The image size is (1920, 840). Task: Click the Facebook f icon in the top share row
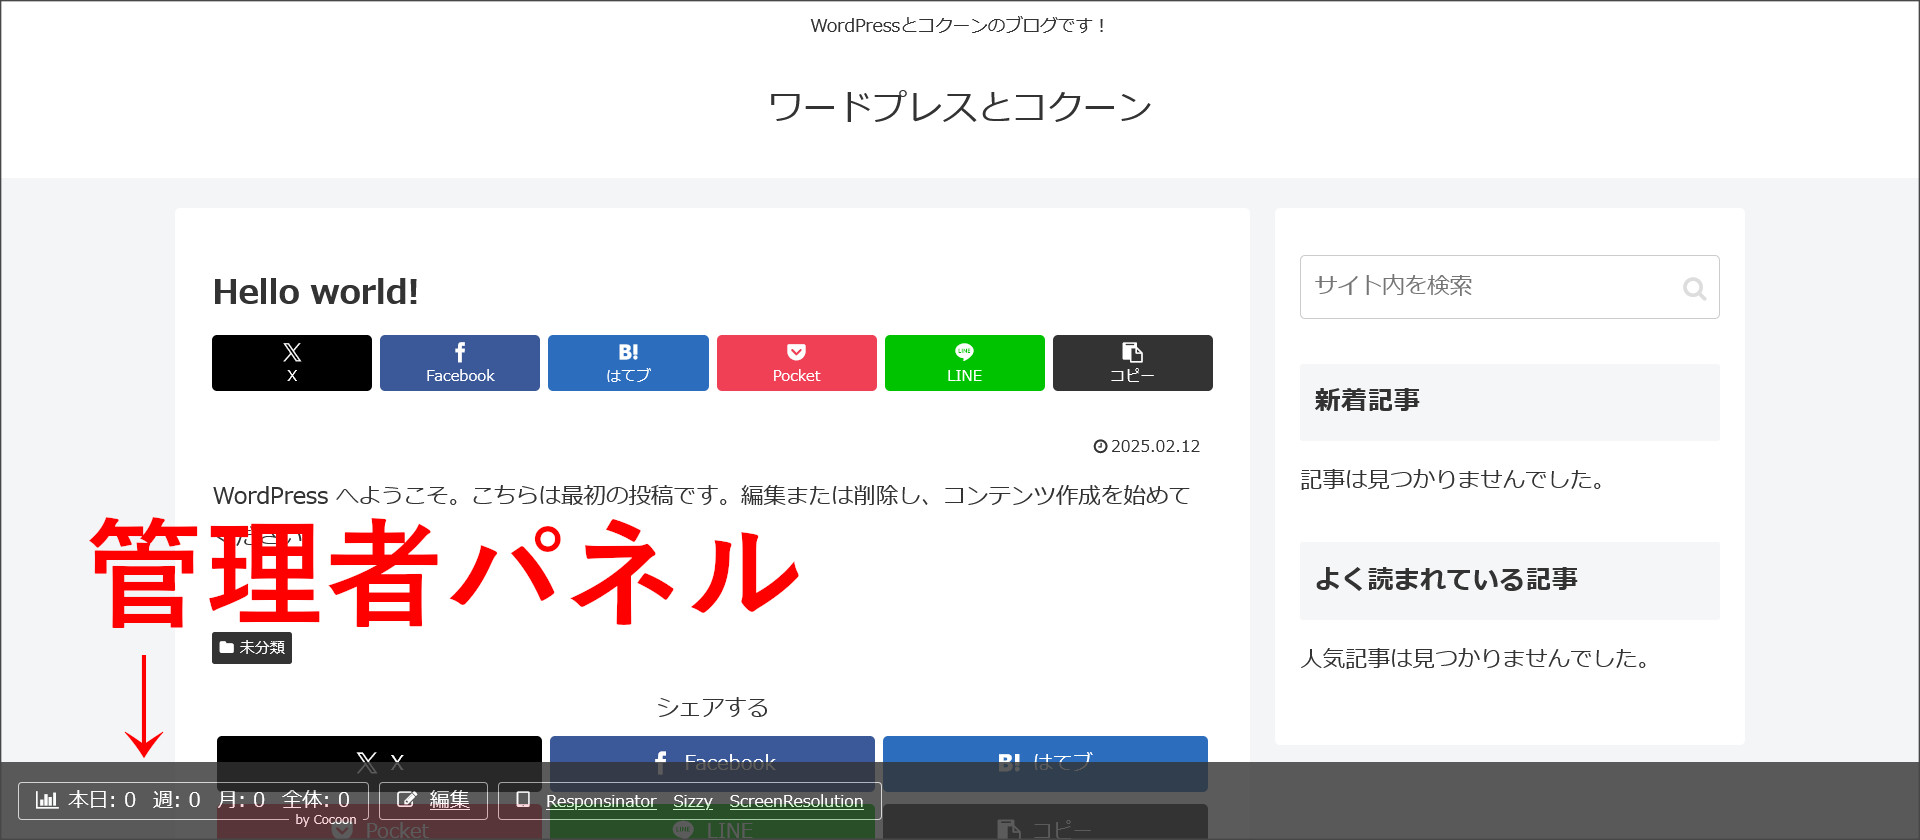(460, 352)
